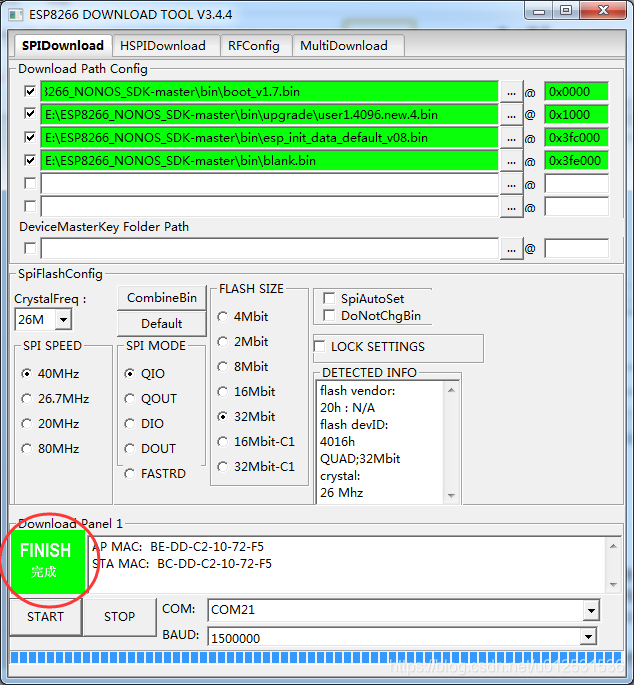Click the START button

tap(45, 617)
